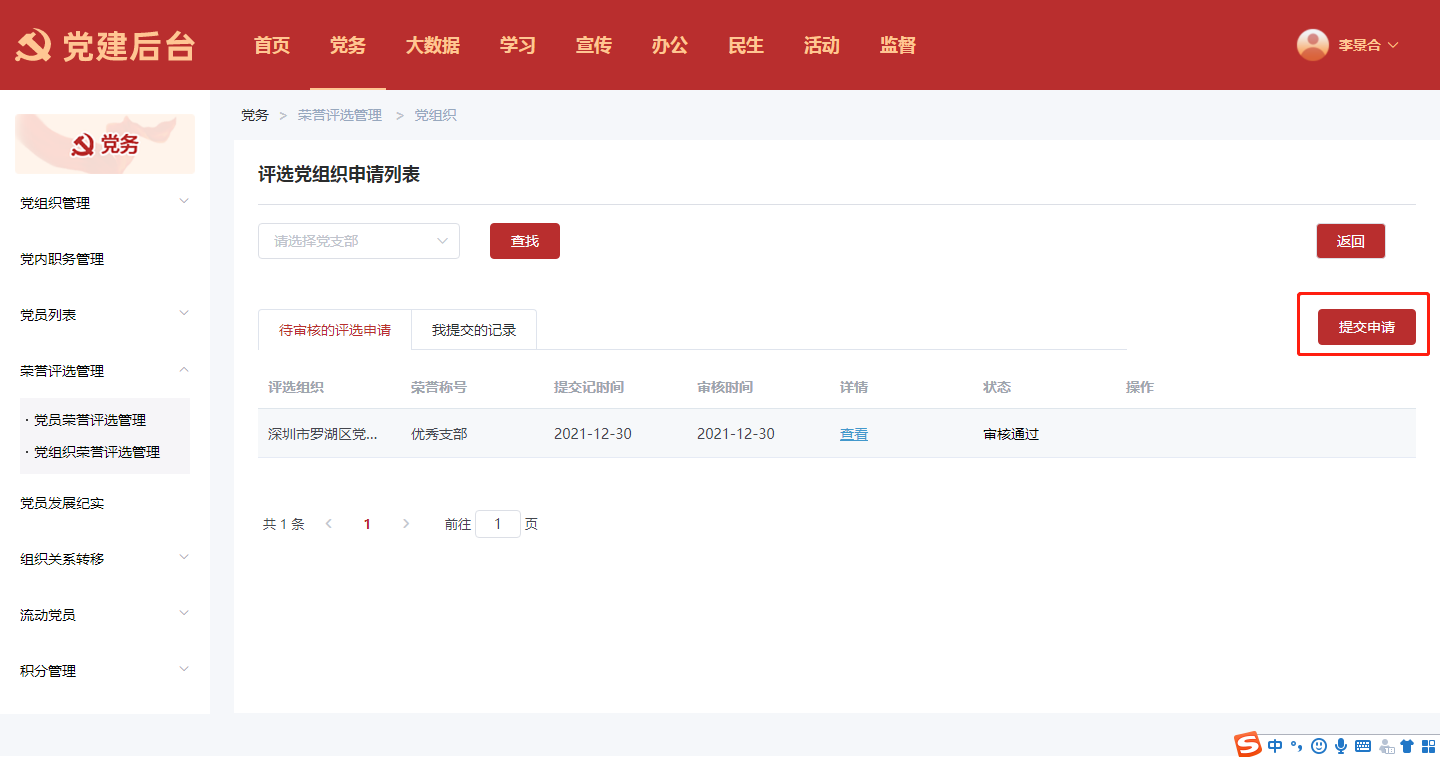Open the soft keyboard icon in IME toolbar

coord(1363,746)
